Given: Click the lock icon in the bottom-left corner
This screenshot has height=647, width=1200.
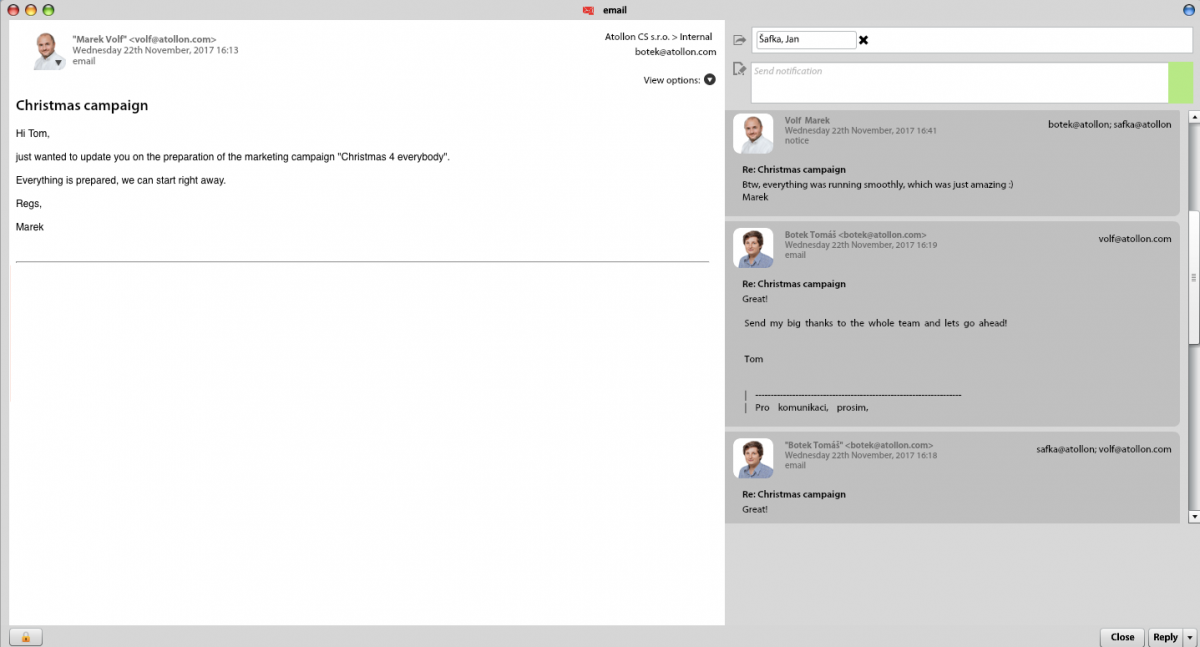Looking at the screenshot, I should (25, 637).
